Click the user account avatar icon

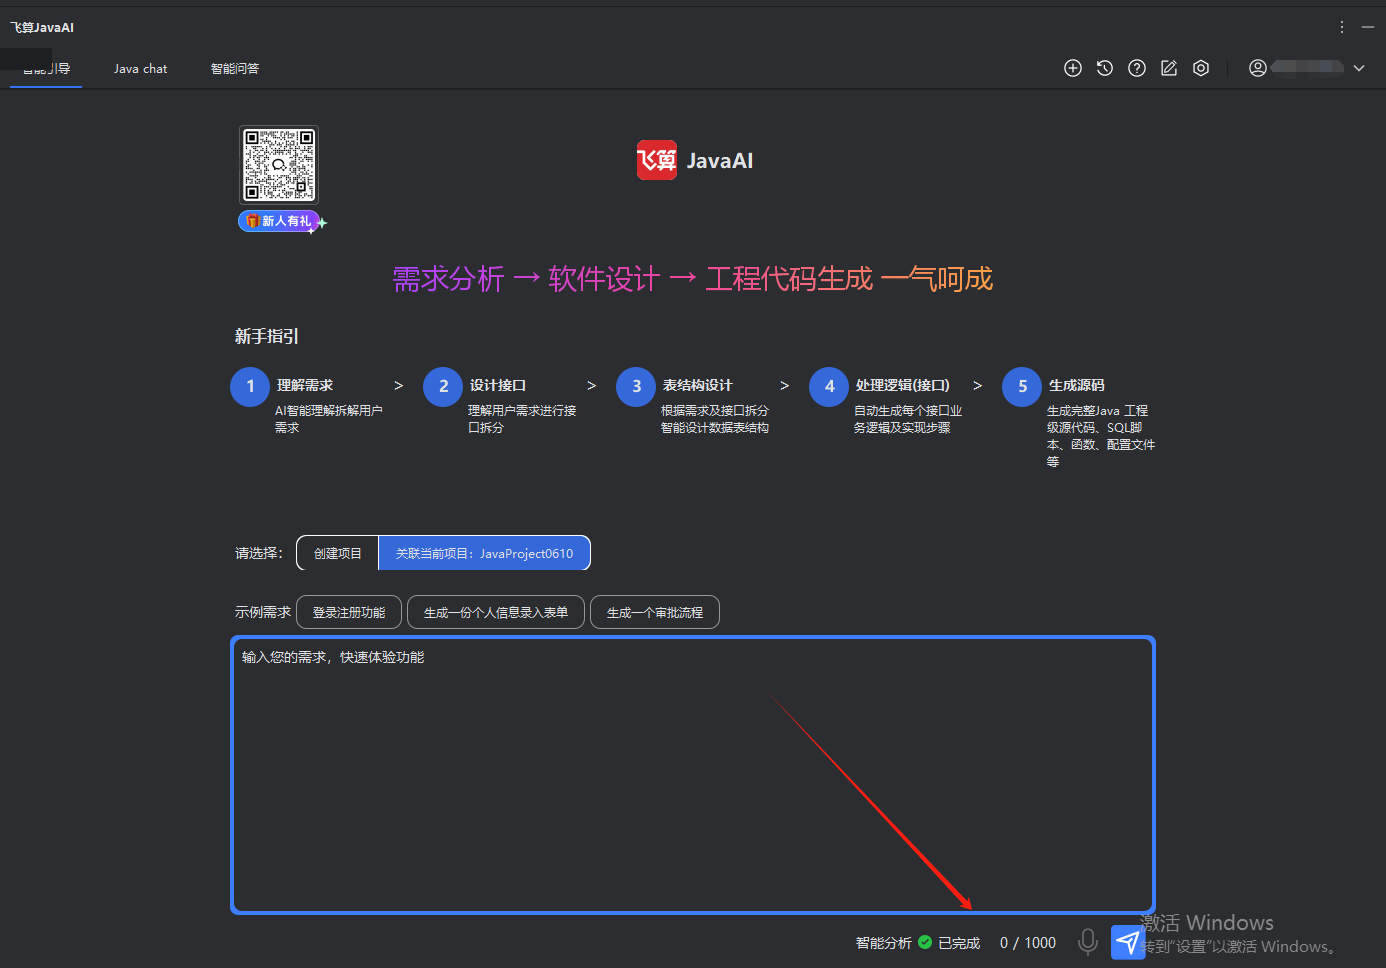[1258, 68]
